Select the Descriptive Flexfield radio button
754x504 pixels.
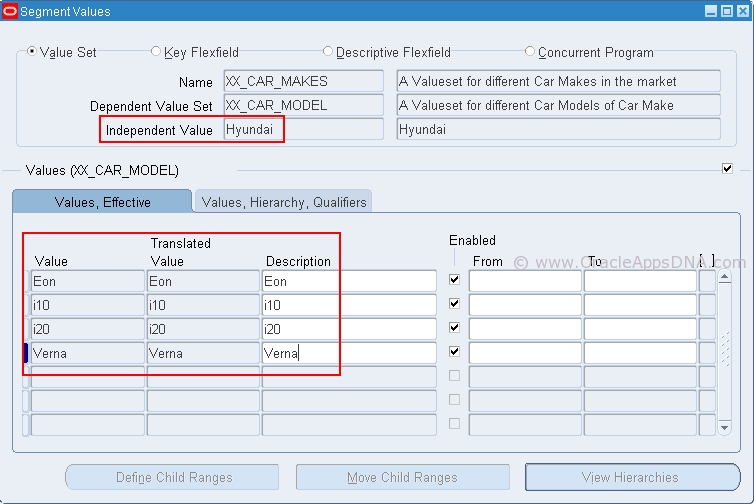pyautogui.click(x=327, y=51)
